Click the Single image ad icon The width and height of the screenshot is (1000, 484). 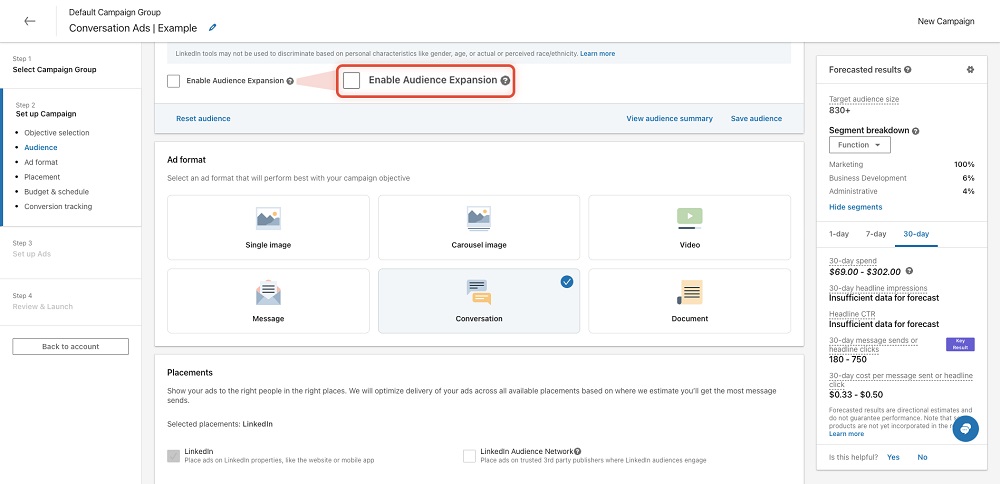[268, 219]
